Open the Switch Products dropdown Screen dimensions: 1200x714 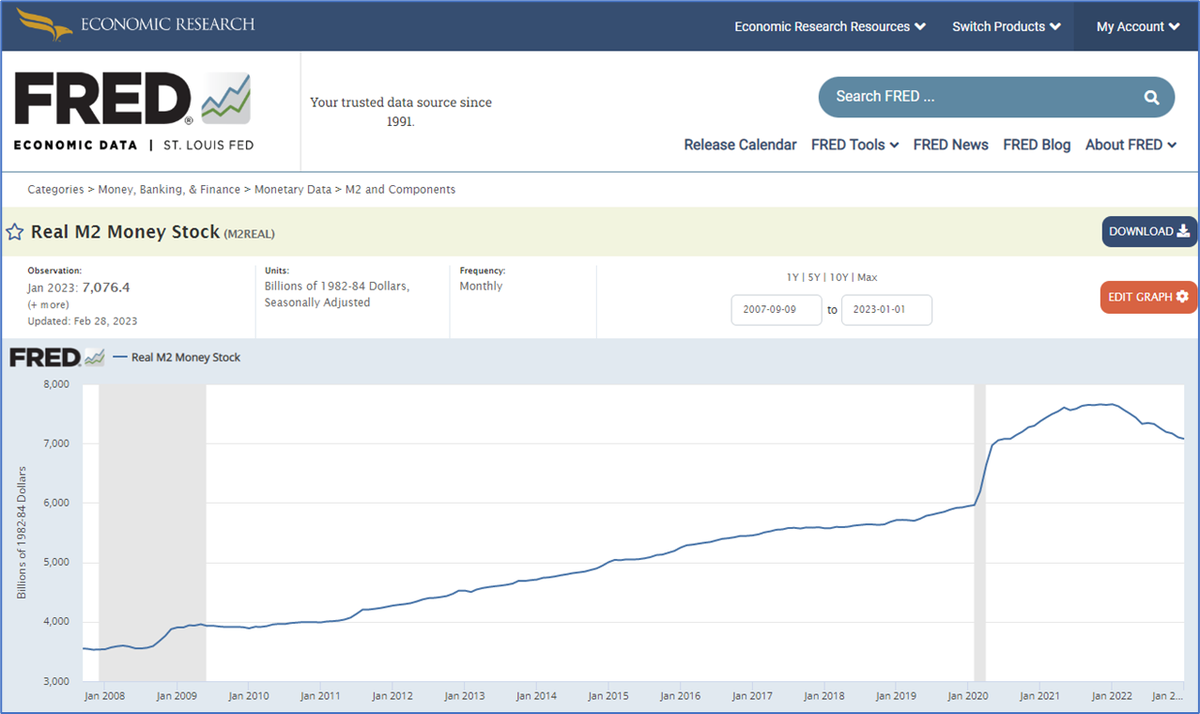tap(1006, 27)
